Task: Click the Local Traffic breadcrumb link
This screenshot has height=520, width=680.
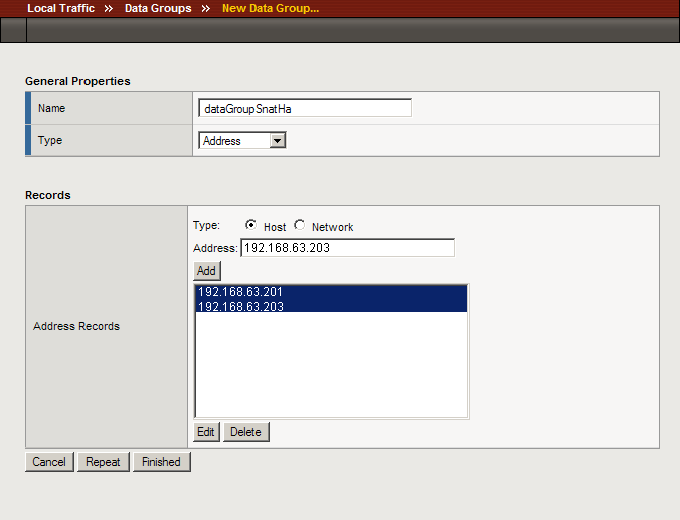Action: pyautogui.click(x=61, y=8)
